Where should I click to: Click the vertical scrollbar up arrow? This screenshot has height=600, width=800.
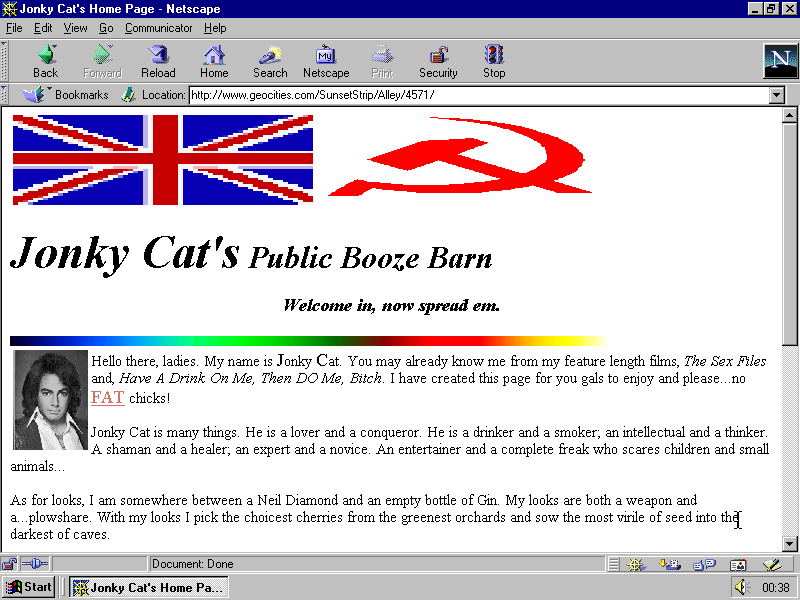click(x=789, y=116)
